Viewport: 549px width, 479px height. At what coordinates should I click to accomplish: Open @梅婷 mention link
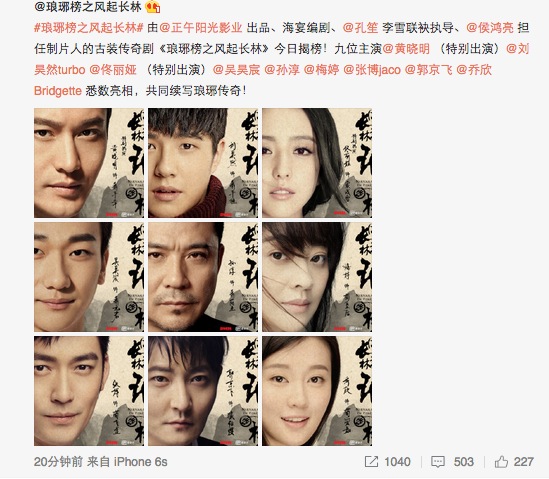(x=321, y=70)
